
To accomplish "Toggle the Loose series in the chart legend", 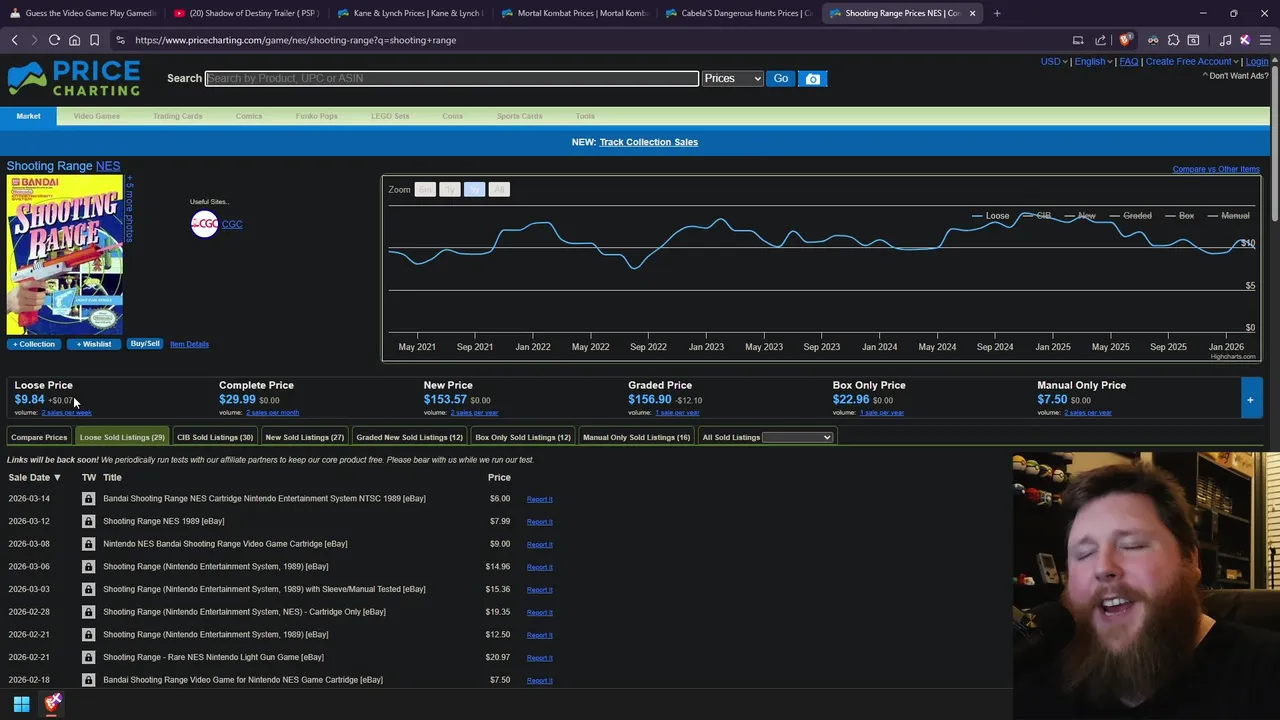I will point(991,216).
